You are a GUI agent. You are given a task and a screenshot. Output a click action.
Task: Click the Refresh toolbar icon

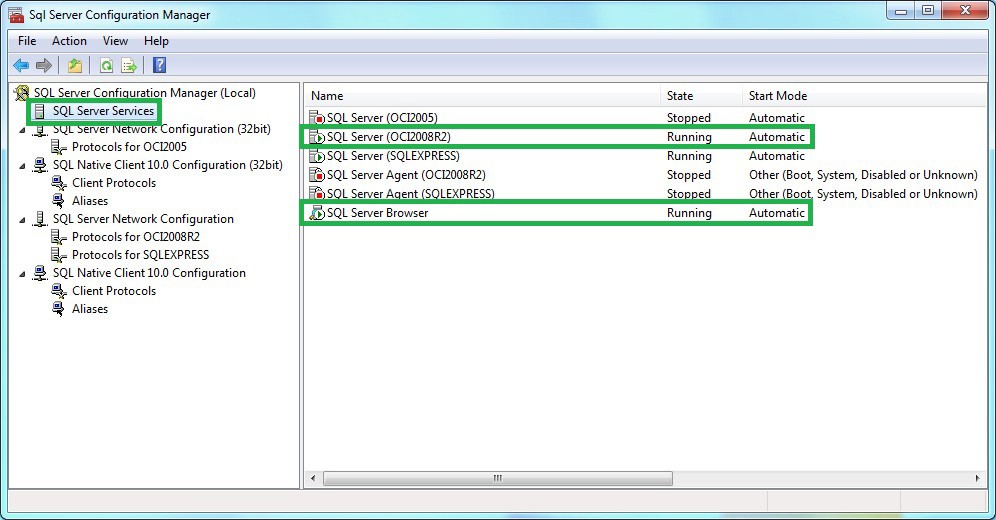[x=107, y=65]
